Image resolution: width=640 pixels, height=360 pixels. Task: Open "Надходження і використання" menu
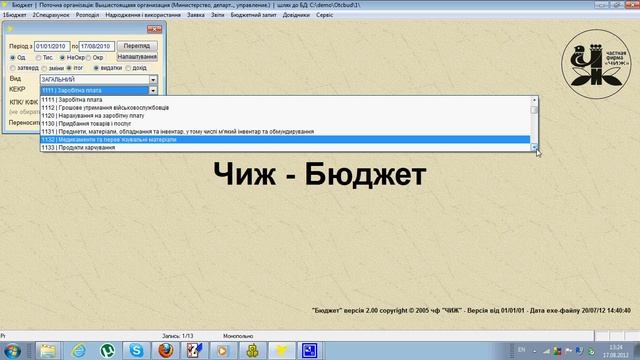[x=143, y=15]
